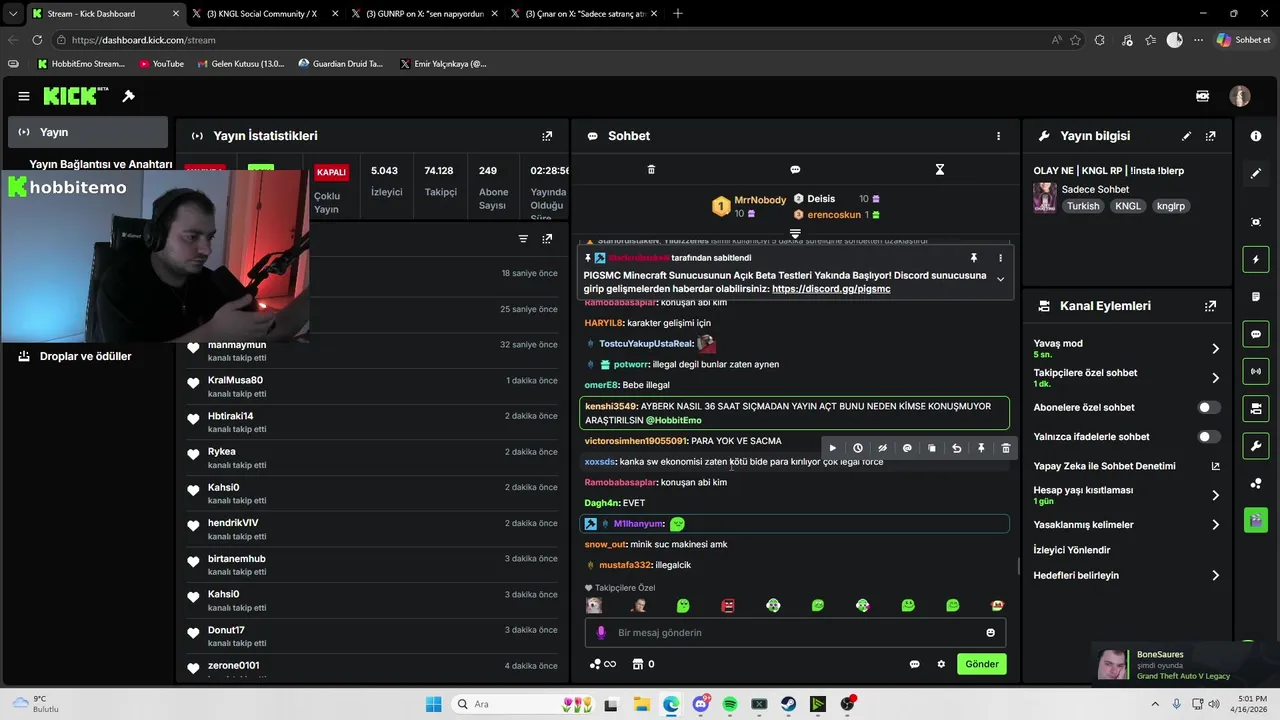Click the broadcast signal icon in right sidebar
Viewport: 1280px width, 720px height.
(1256, 371)
